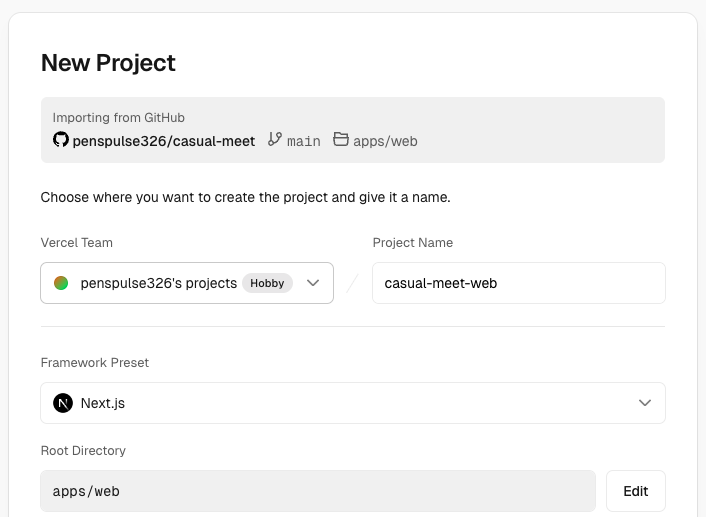Expand the Vercel Team dropdown chevron
This screenshot has width=706, height=517.
tap(313, 283)
